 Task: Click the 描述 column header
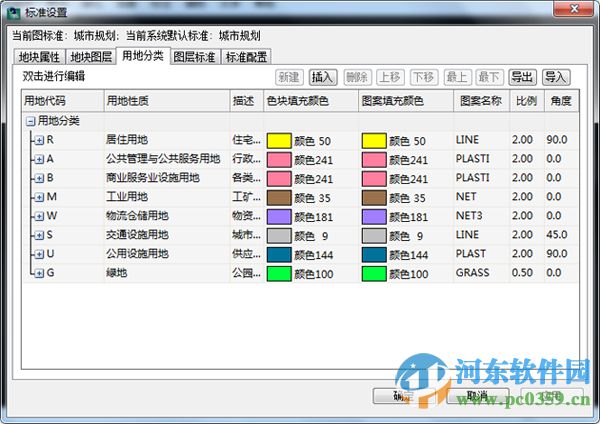[247, 101]
